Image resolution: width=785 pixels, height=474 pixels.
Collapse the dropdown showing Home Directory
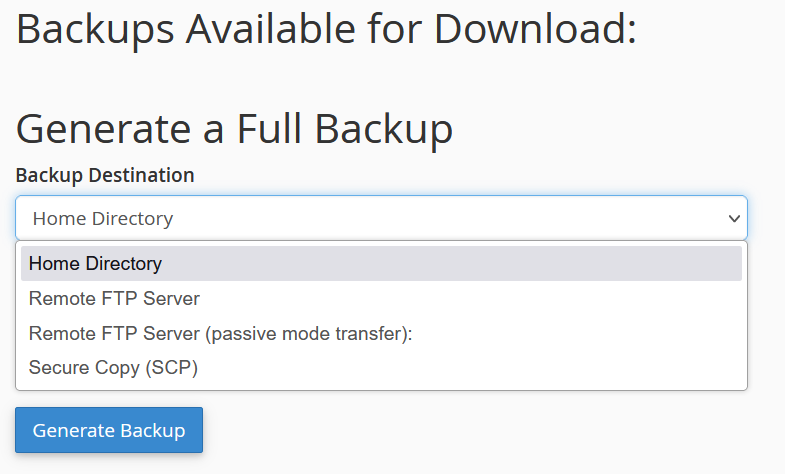[380, 218]
